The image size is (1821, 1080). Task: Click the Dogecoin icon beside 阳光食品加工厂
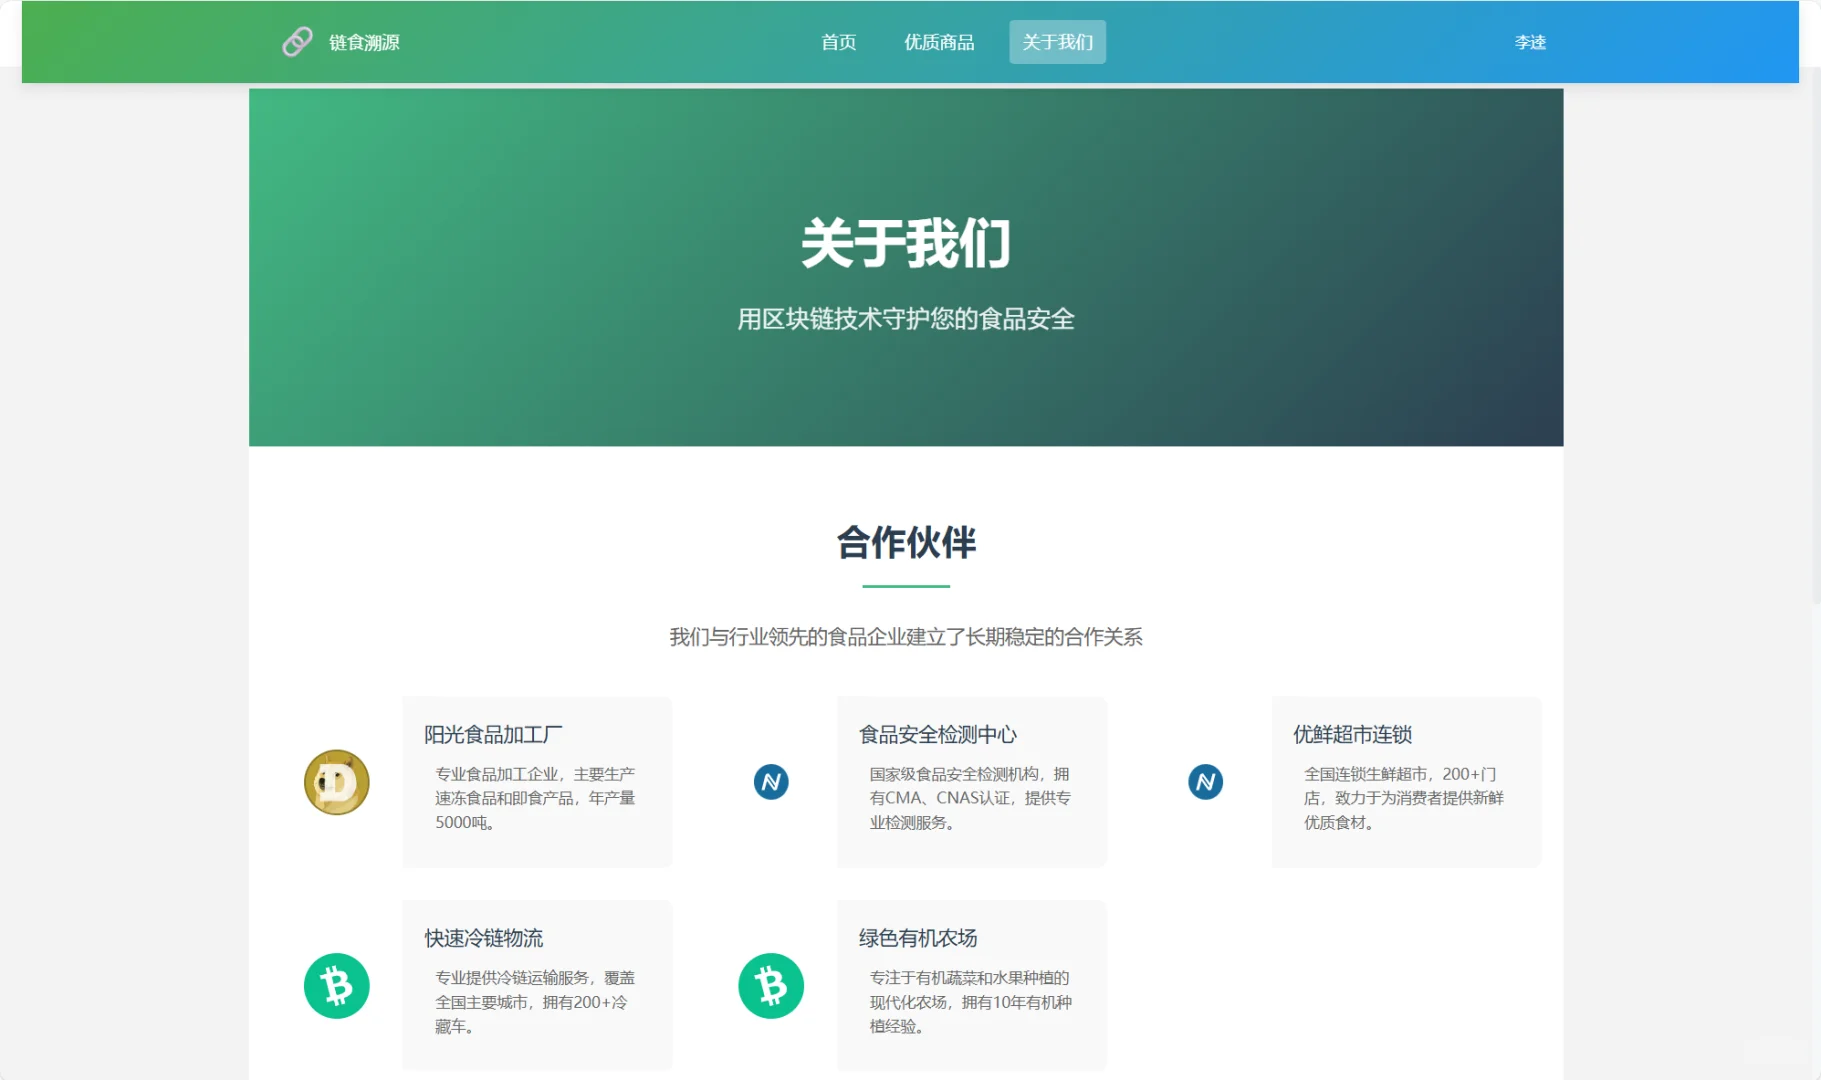(x=336, y=781)
